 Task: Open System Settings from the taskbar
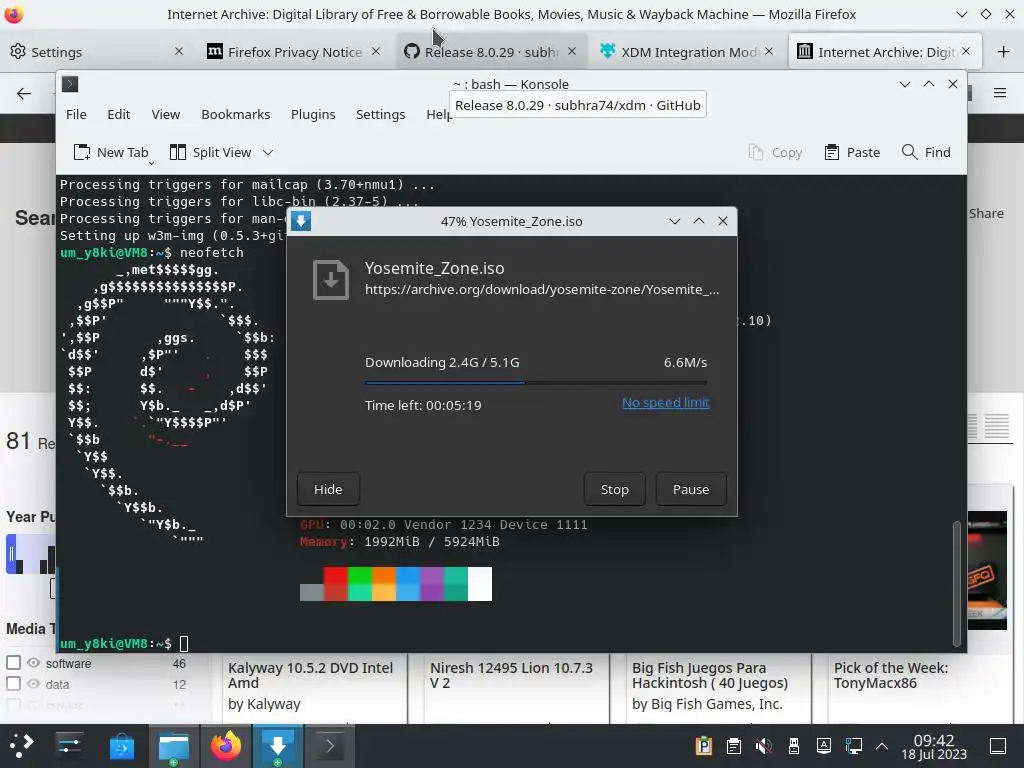pyautogui.click(x=69, y=746)
